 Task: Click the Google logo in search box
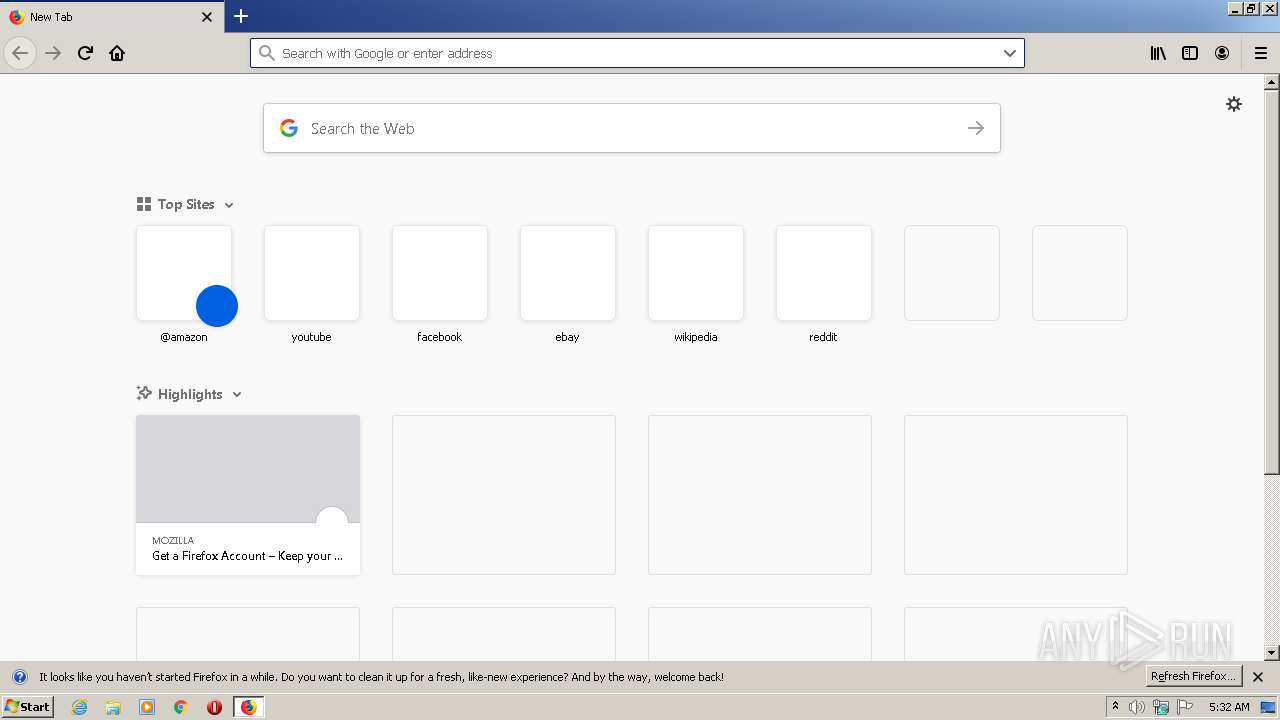(x=289, y=128)
